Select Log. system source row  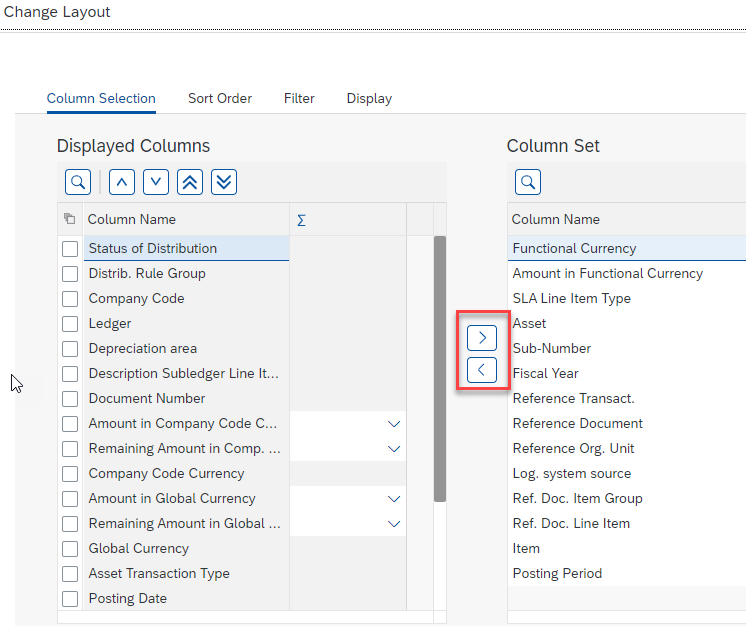(x=627, y=473)
